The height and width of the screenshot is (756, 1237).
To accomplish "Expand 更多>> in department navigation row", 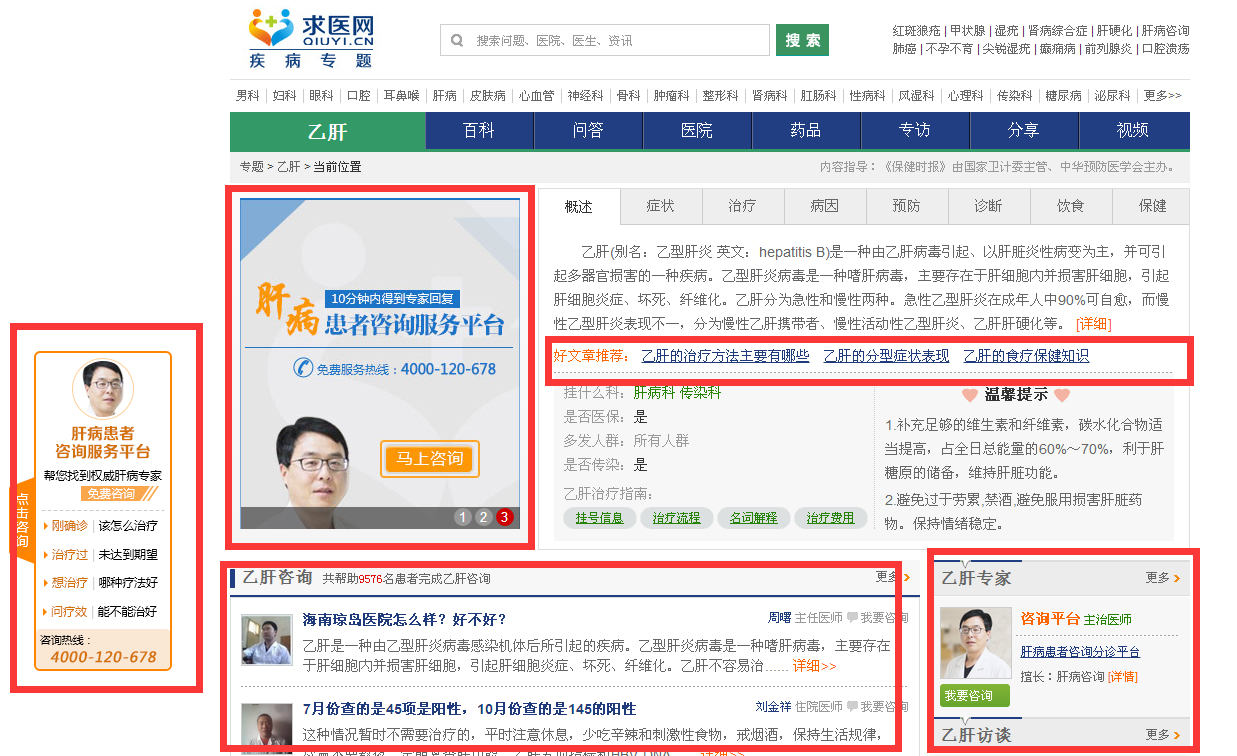I will point(1162,96).
